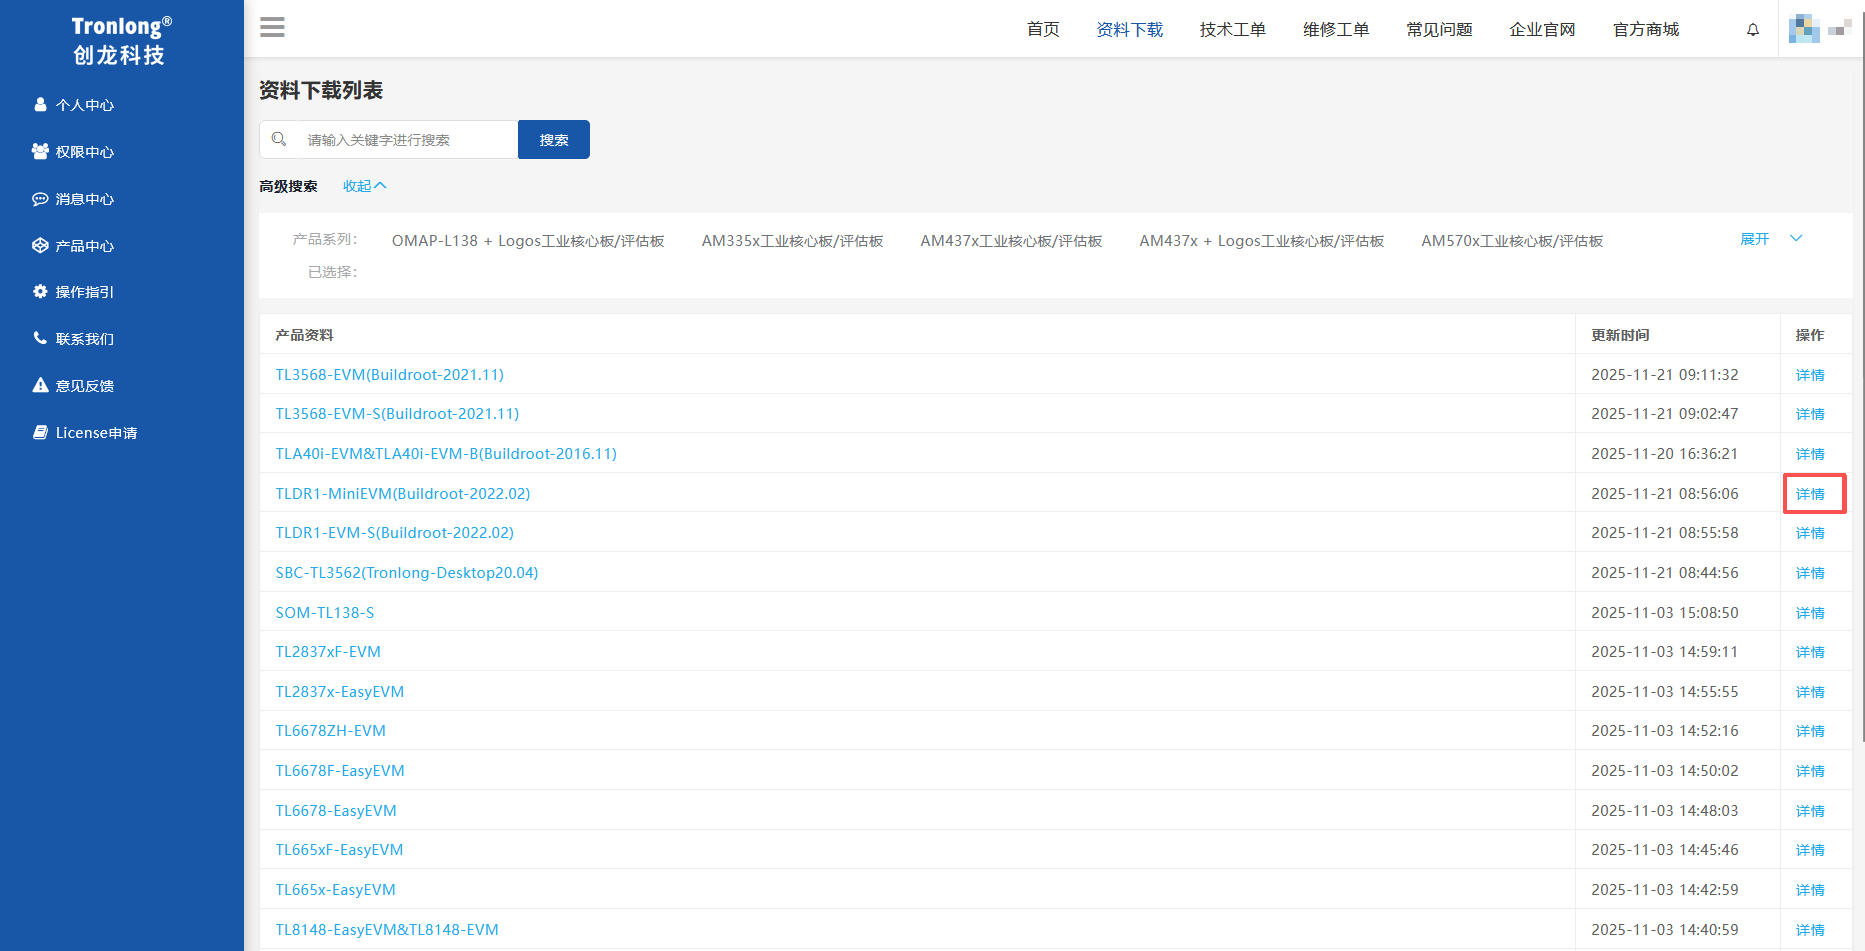Screen dimensions: 1865x951
Task: Open TL6678ZH-EVM product link
Action: [x=331, y=730]
